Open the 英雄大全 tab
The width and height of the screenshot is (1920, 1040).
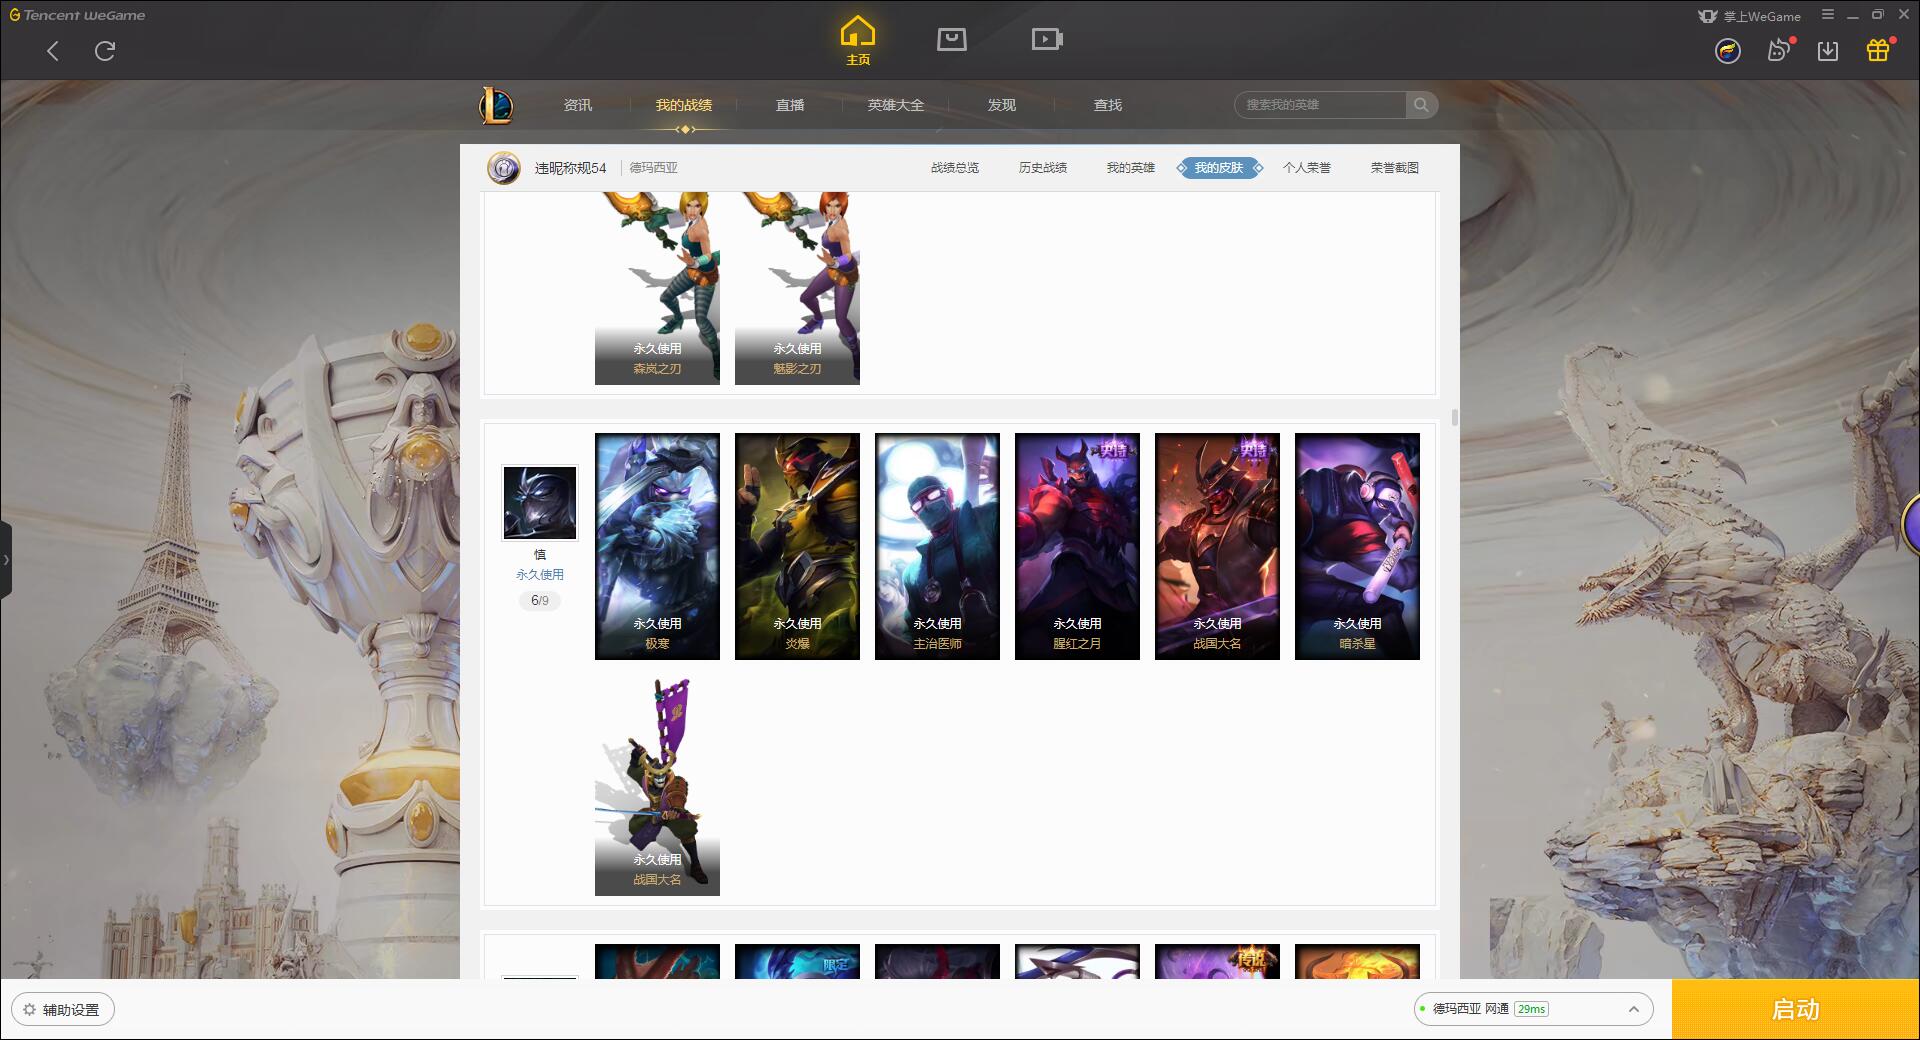(x=895, y=105)
